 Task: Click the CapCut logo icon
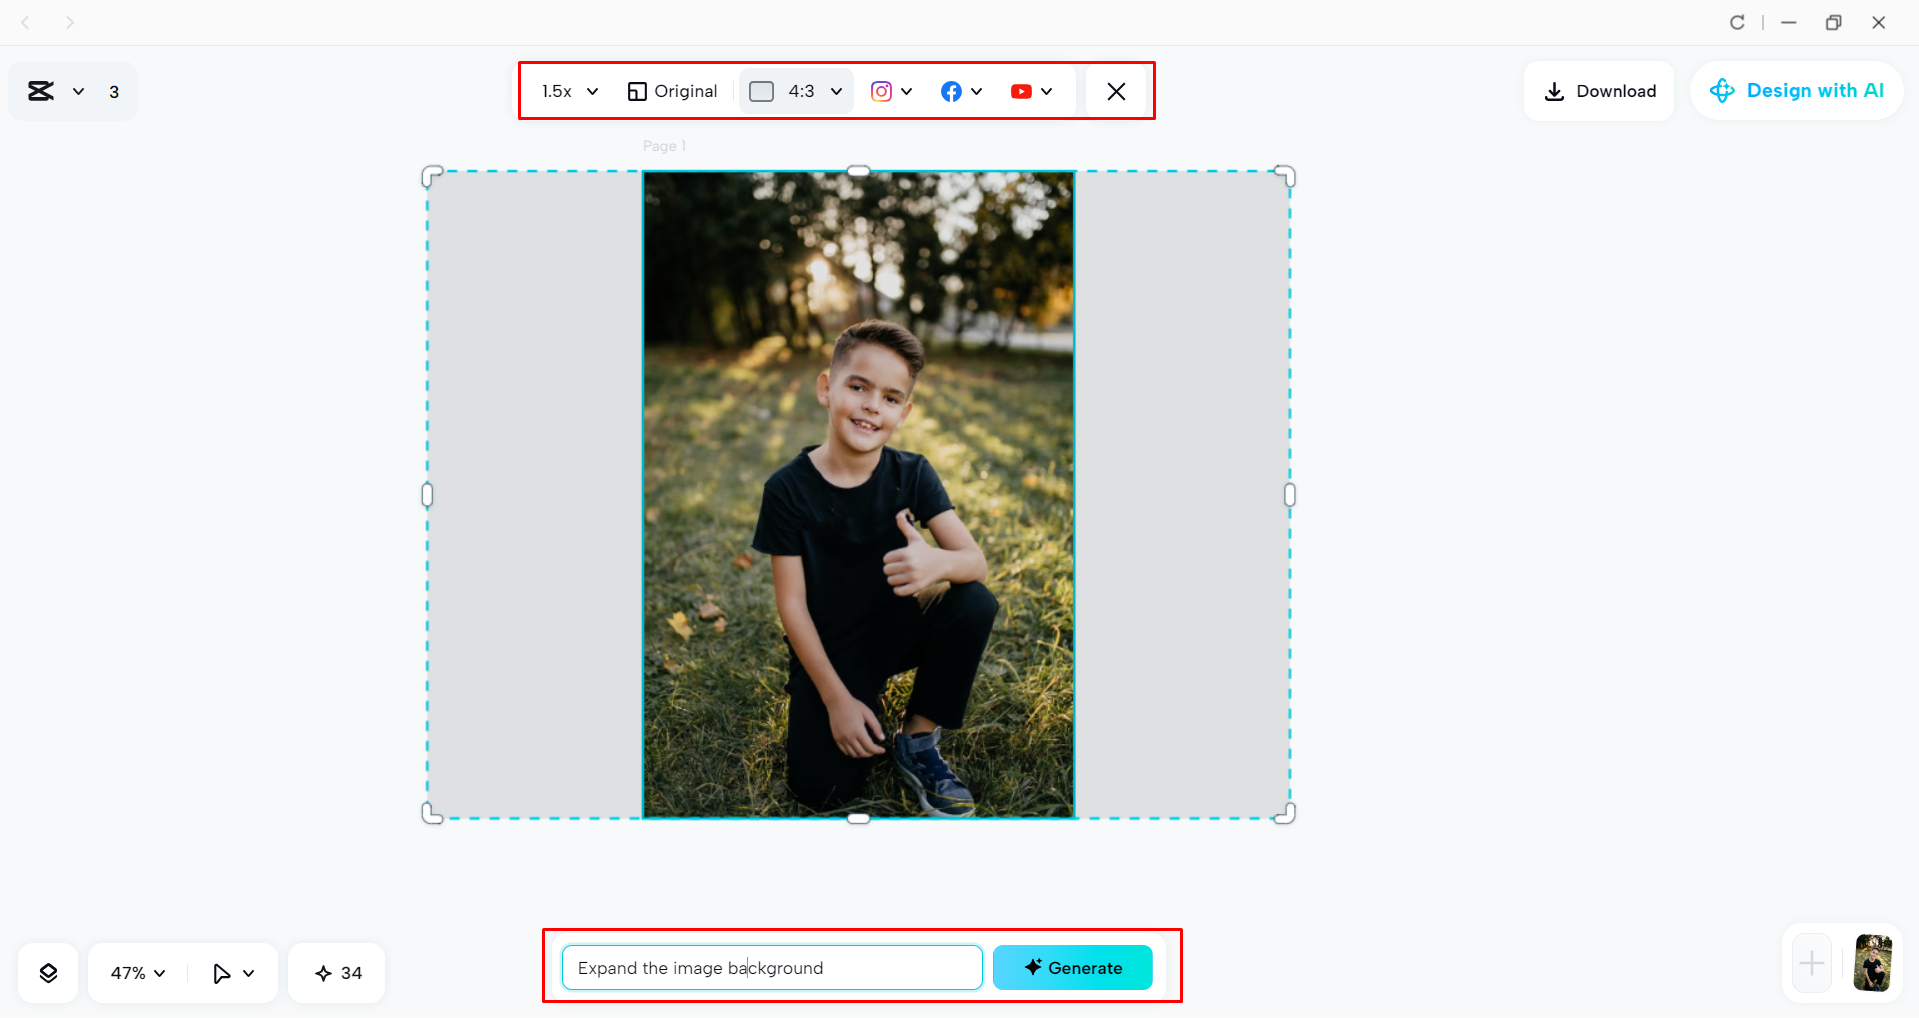[x=42, y=90]
